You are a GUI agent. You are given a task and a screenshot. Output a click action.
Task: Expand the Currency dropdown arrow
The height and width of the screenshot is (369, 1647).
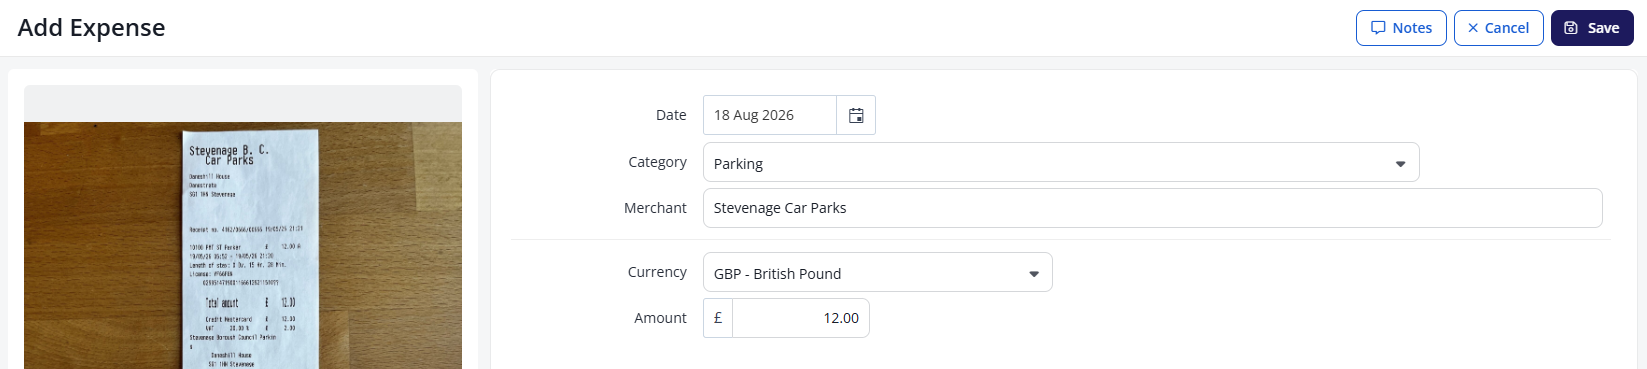1034,274
